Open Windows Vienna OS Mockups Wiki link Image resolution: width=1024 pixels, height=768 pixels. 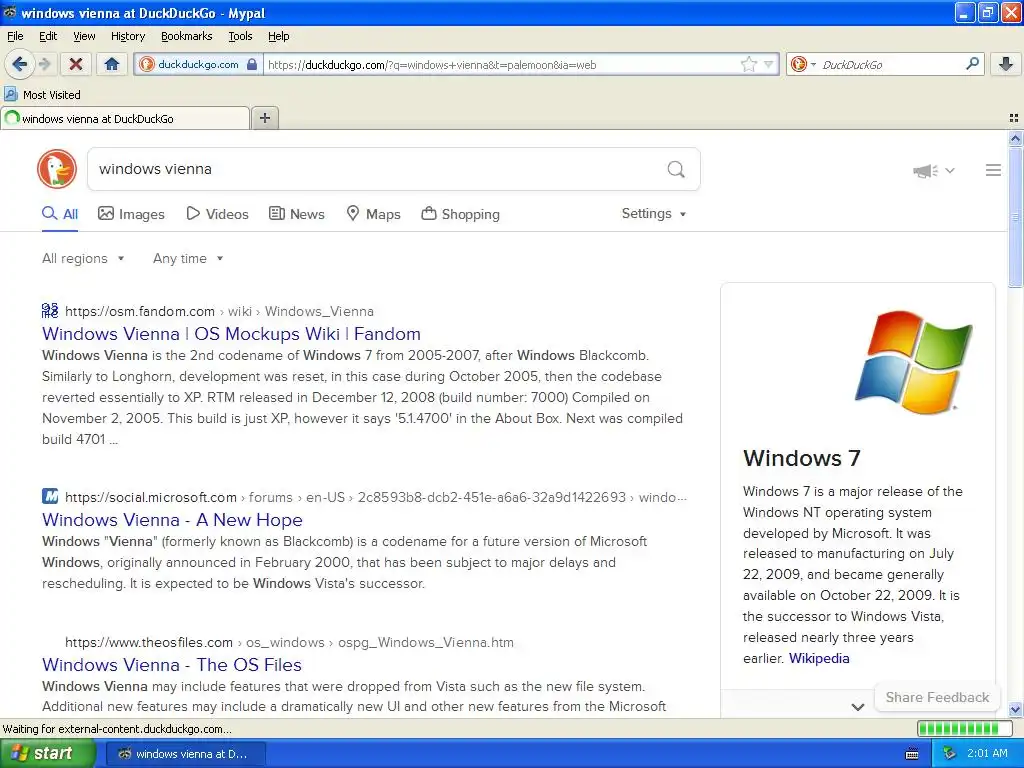pos(231,334)
